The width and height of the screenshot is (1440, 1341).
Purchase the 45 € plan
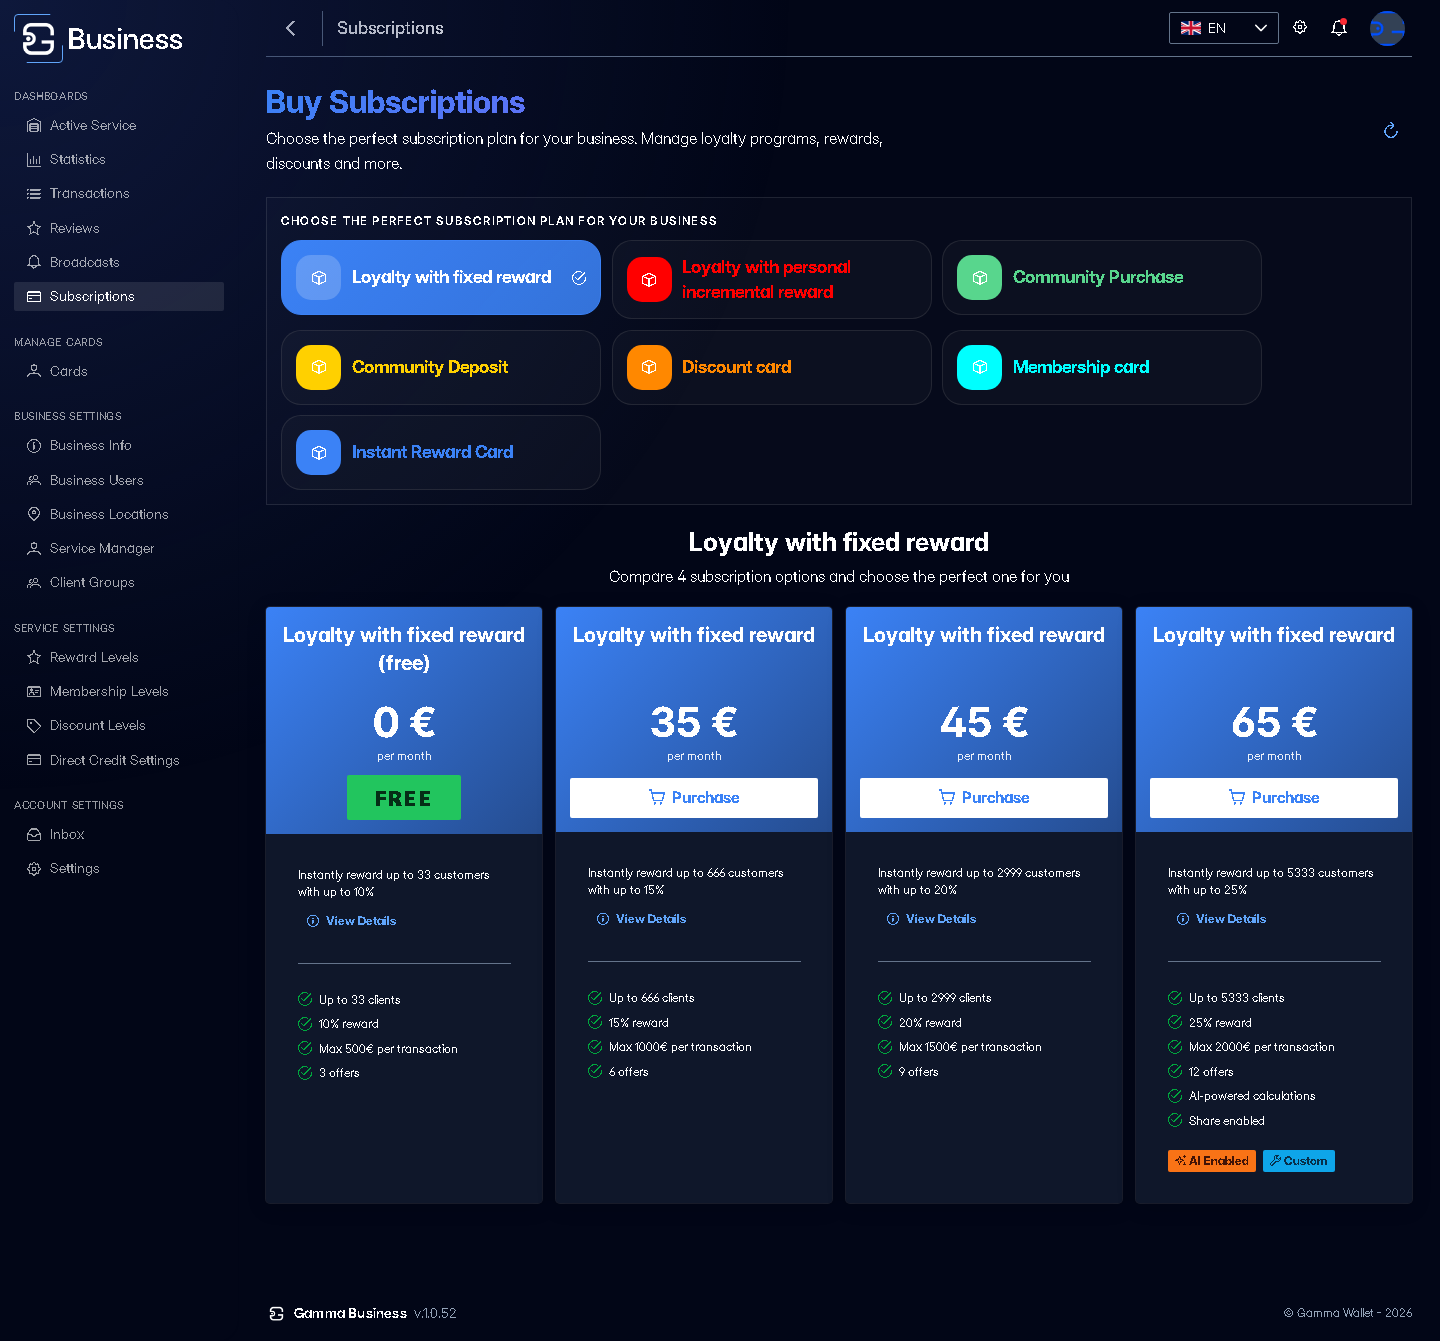(984, 798)
